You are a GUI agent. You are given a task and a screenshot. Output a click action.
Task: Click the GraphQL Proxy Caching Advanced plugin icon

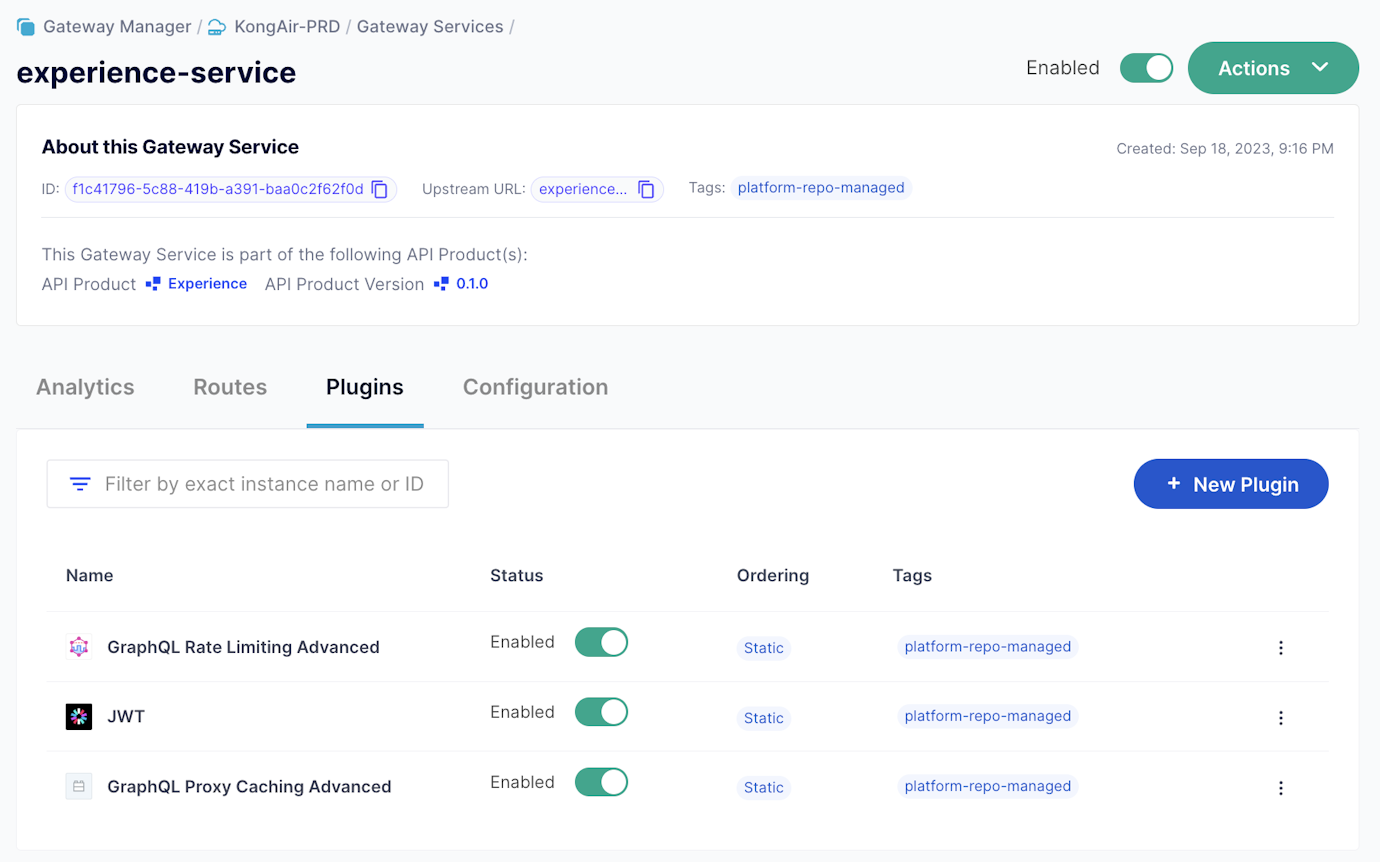pos(79,786)
